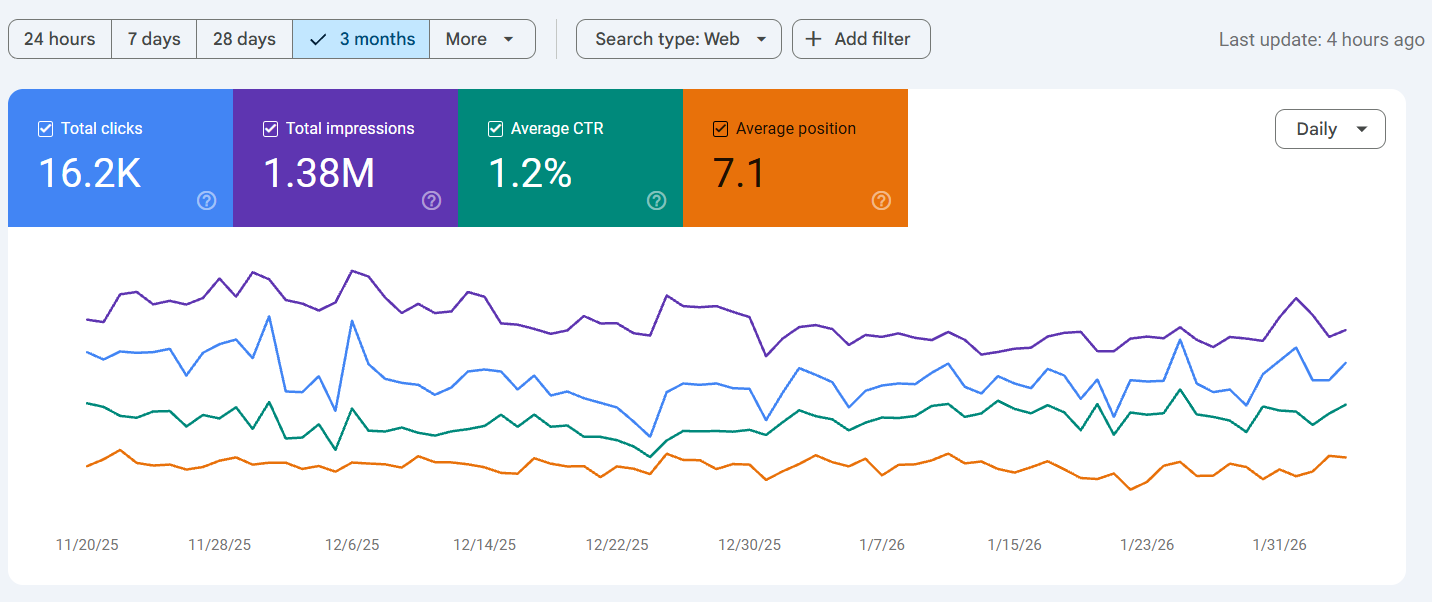Click the Add filter button
The image size is (1432, 602).
coord(861,39)
